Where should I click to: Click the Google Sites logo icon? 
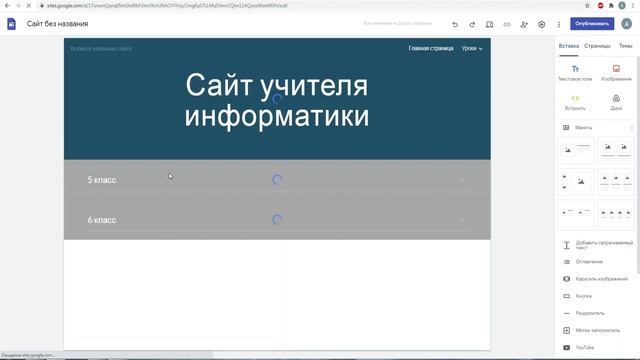(11, 24)
